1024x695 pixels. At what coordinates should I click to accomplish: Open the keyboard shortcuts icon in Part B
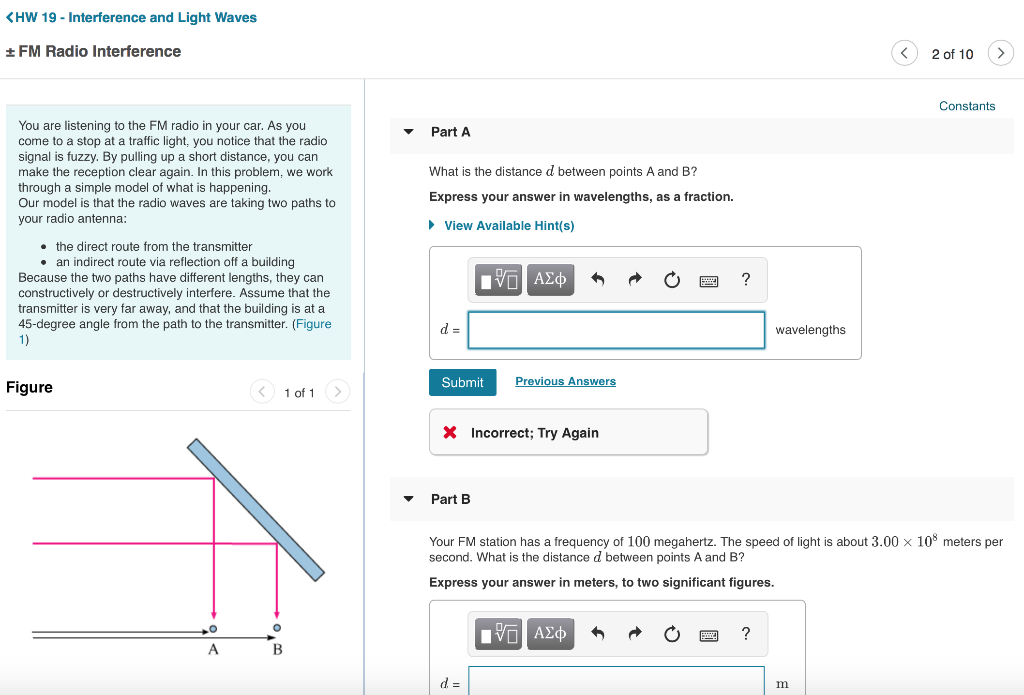click(708, 634)
